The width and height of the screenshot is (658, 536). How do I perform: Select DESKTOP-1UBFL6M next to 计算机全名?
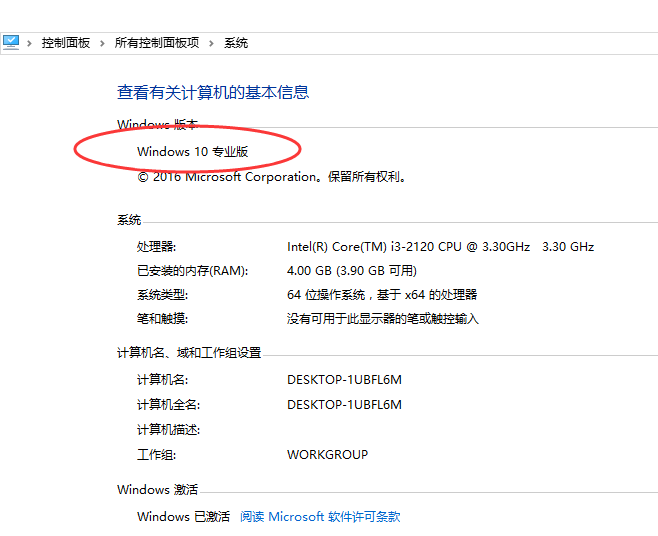[344, 405]
